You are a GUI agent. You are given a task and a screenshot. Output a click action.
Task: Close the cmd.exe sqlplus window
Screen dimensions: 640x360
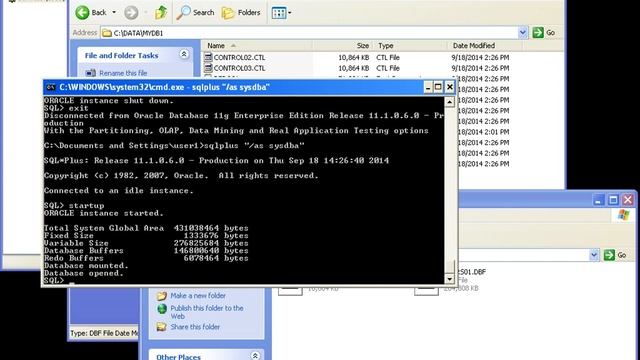tap(449, 87)
